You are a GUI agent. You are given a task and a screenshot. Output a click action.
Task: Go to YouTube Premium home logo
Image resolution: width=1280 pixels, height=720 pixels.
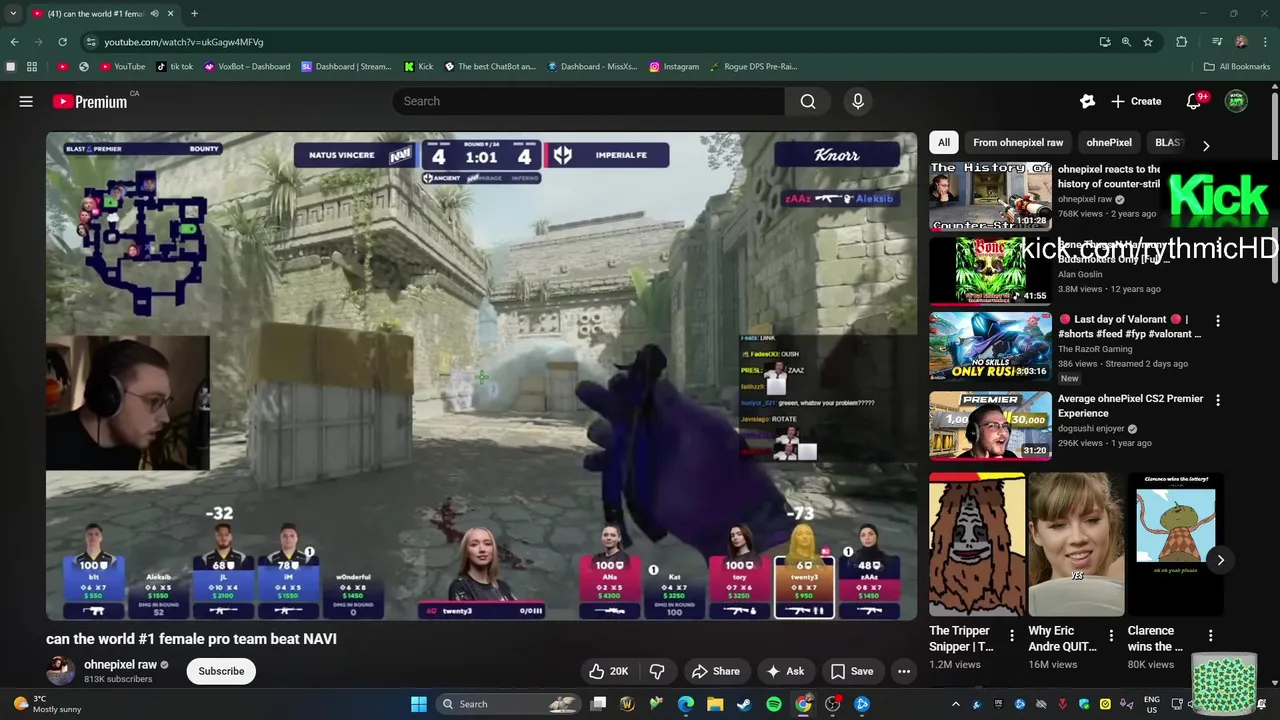tap(90, 101)
